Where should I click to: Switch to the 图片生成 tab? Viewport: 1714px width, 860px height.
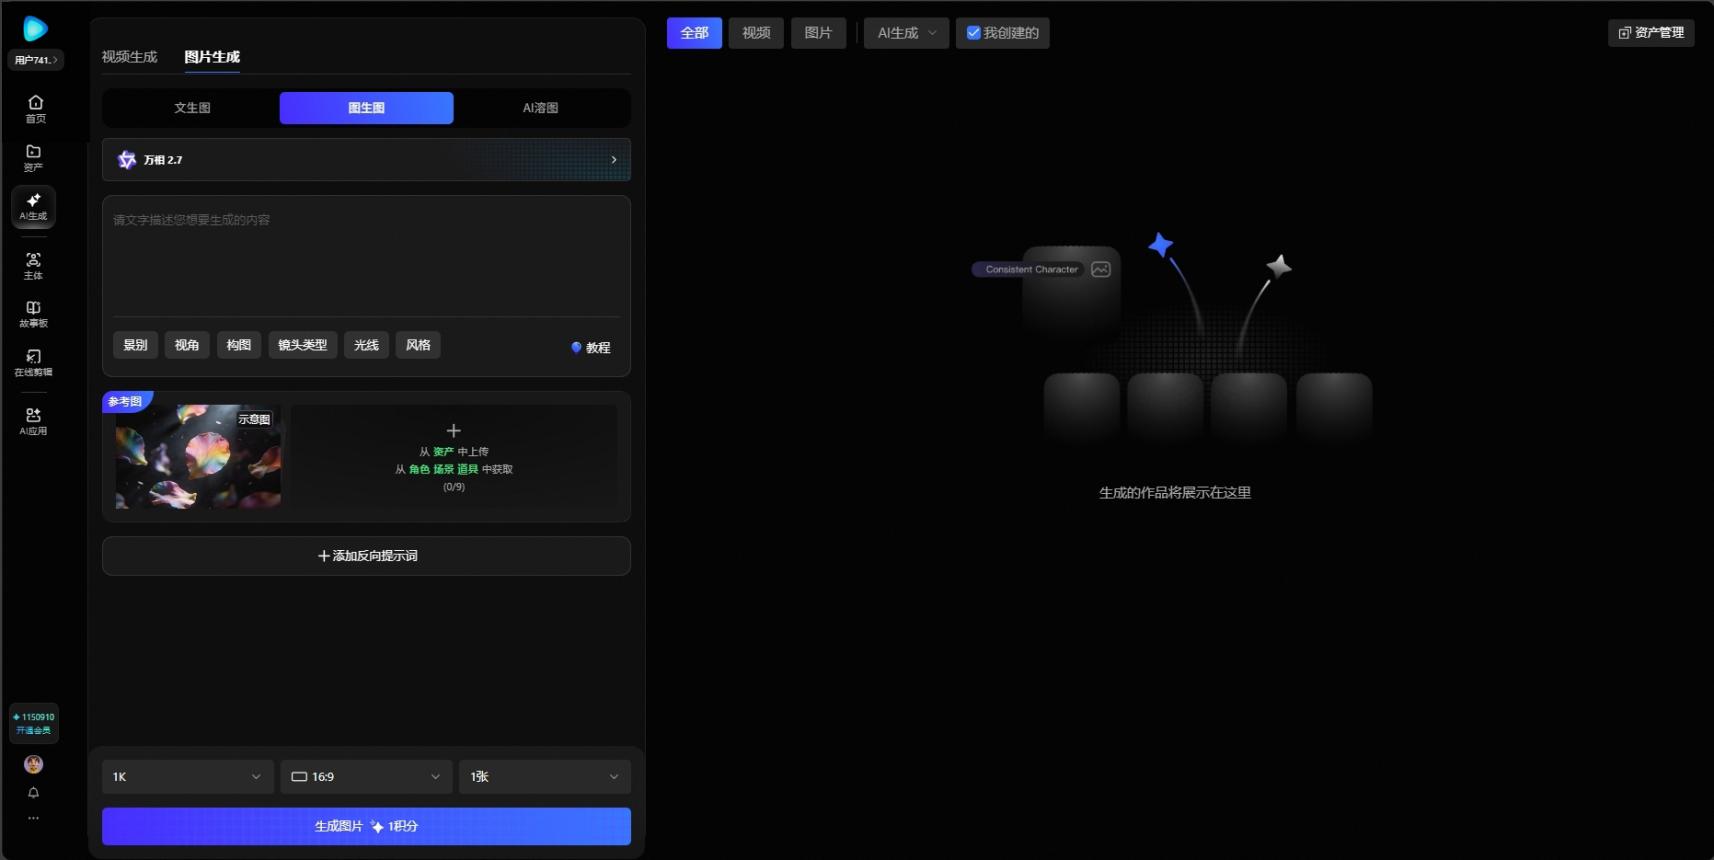(x=212, y=57)
